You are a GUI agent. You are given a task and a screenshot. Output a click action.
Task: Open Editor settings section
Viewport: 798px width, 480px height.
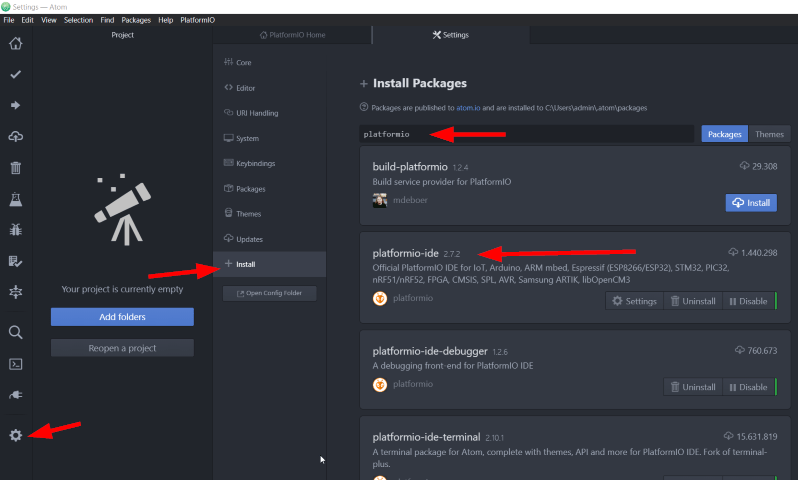[270, 88]
